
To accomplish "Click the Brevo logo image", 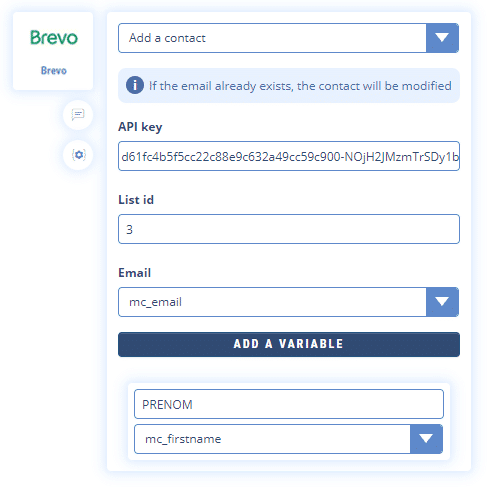I will (54, 37).
